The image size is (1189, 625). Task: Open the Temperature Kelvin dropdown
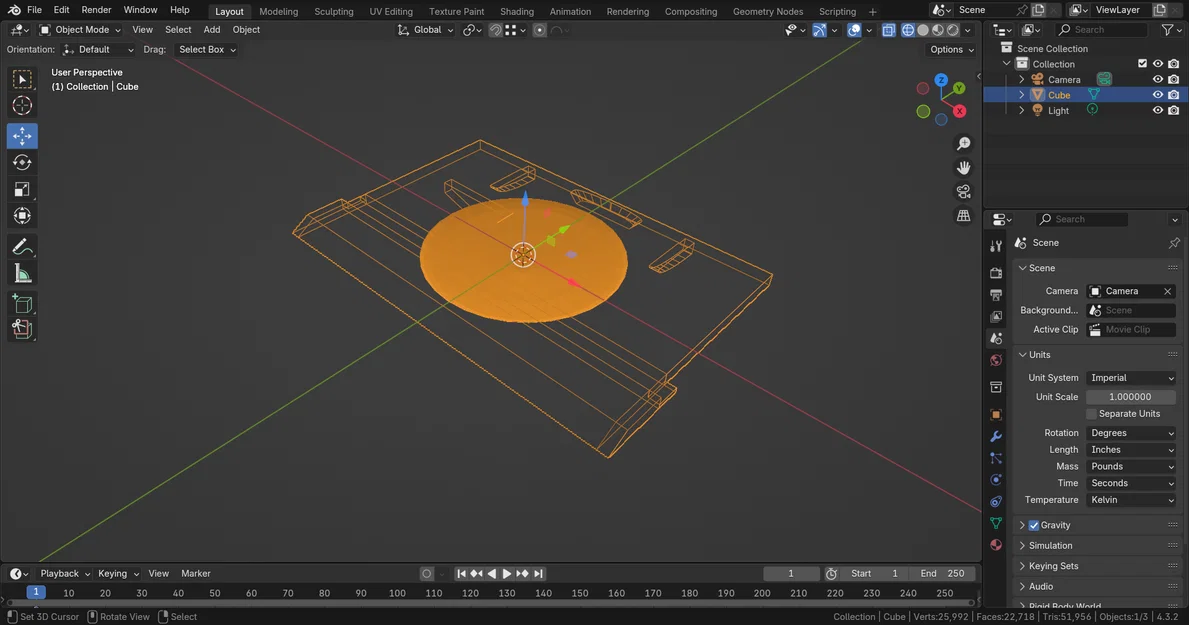point(1131,500)
